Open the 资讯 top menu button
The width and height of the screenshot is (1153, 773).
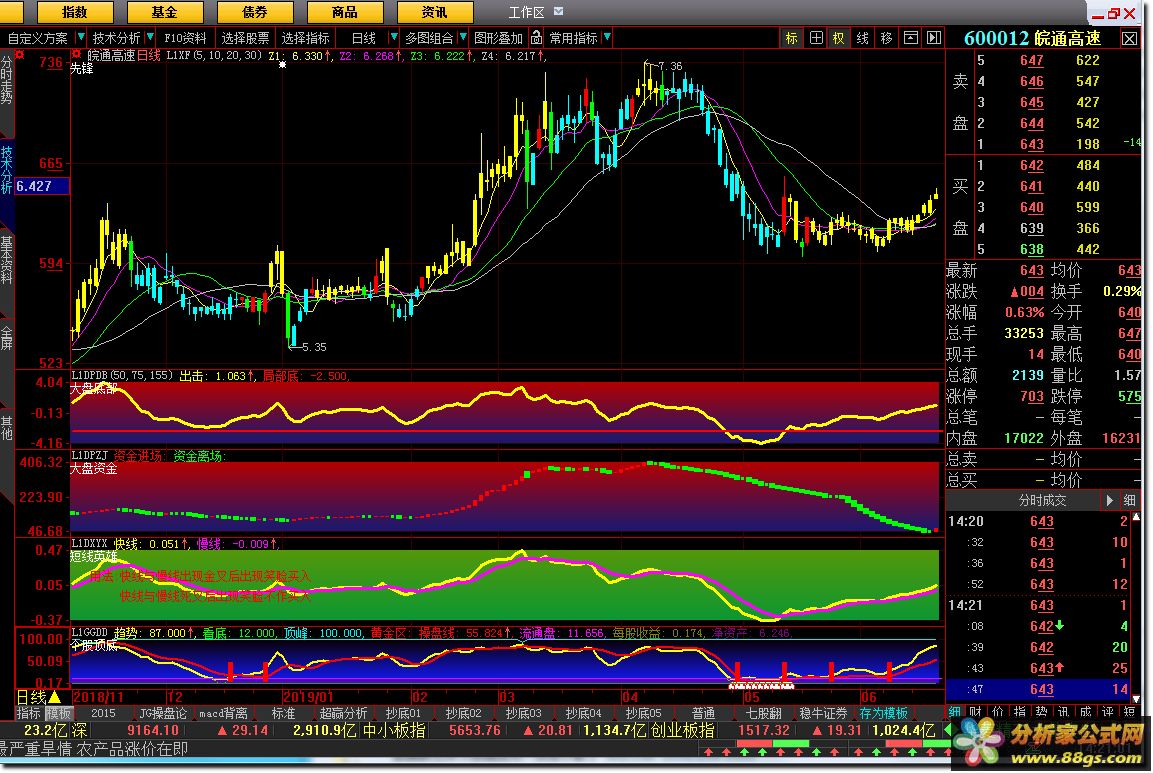point(435,12)
